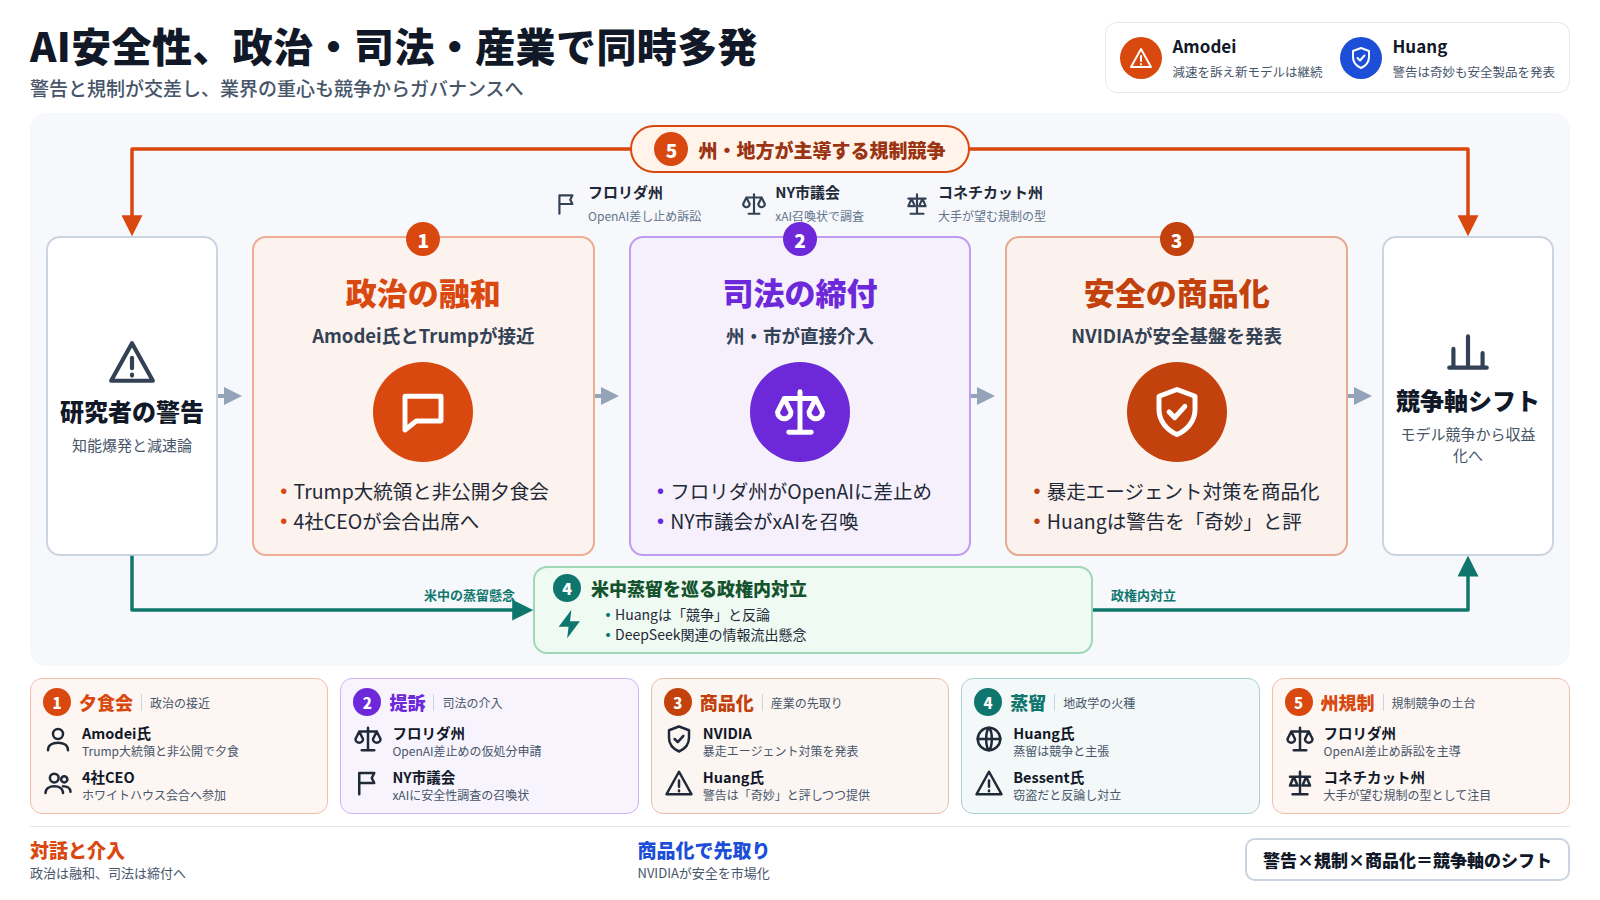Click the number 1 badge above 政治の融和
Image resolution: width=1600 pixels, height=900 pixels.
tap(423, 240)
